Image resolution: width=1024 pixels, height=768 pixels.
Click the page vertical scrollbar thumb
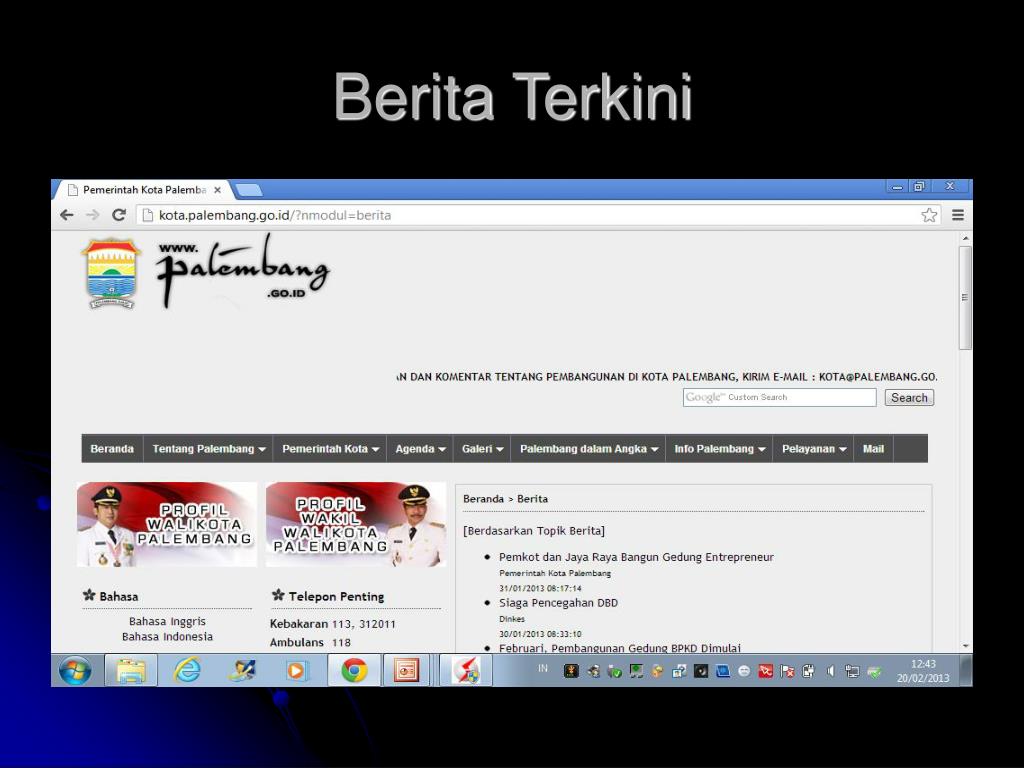(965, 298)
